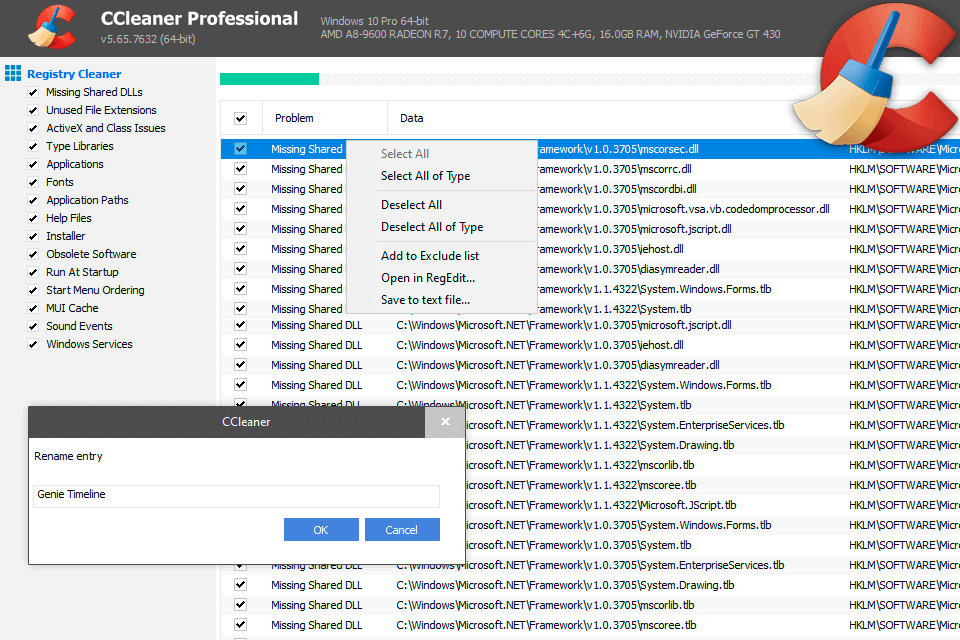Disable the MUI Cache option
The width and height of the screenshot is (960, 640).
click(x=33, y=309)
